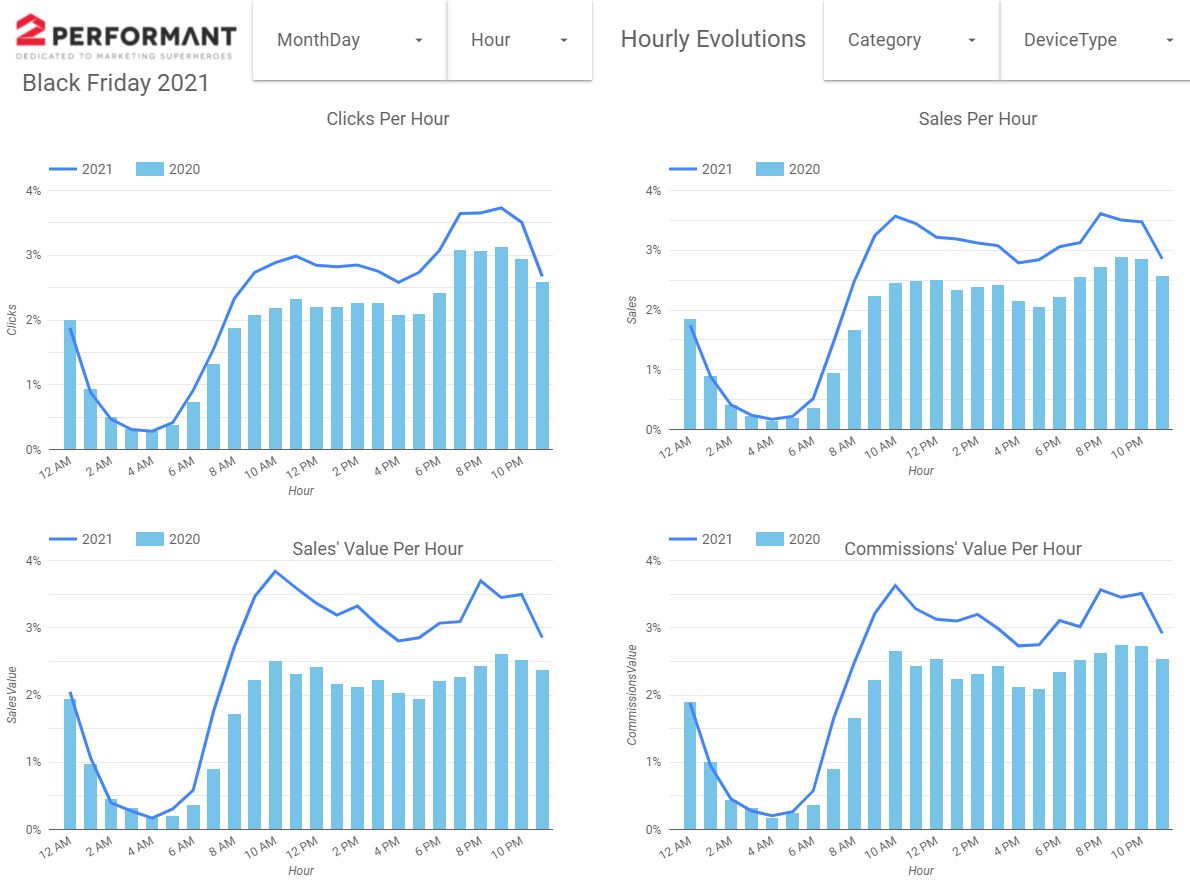Click 2021 line marker in Commissions' Value legend
1190x893 pixels.
pyautogui.click(x=682, y=539)
